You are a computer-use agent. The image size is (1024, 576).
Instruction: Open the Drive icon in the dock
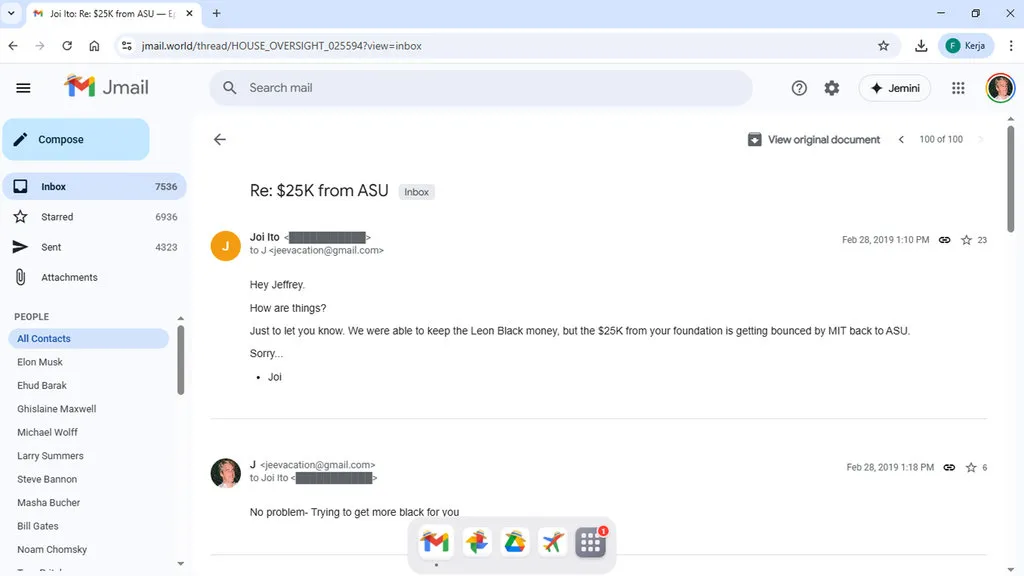(x=514, y=542)
